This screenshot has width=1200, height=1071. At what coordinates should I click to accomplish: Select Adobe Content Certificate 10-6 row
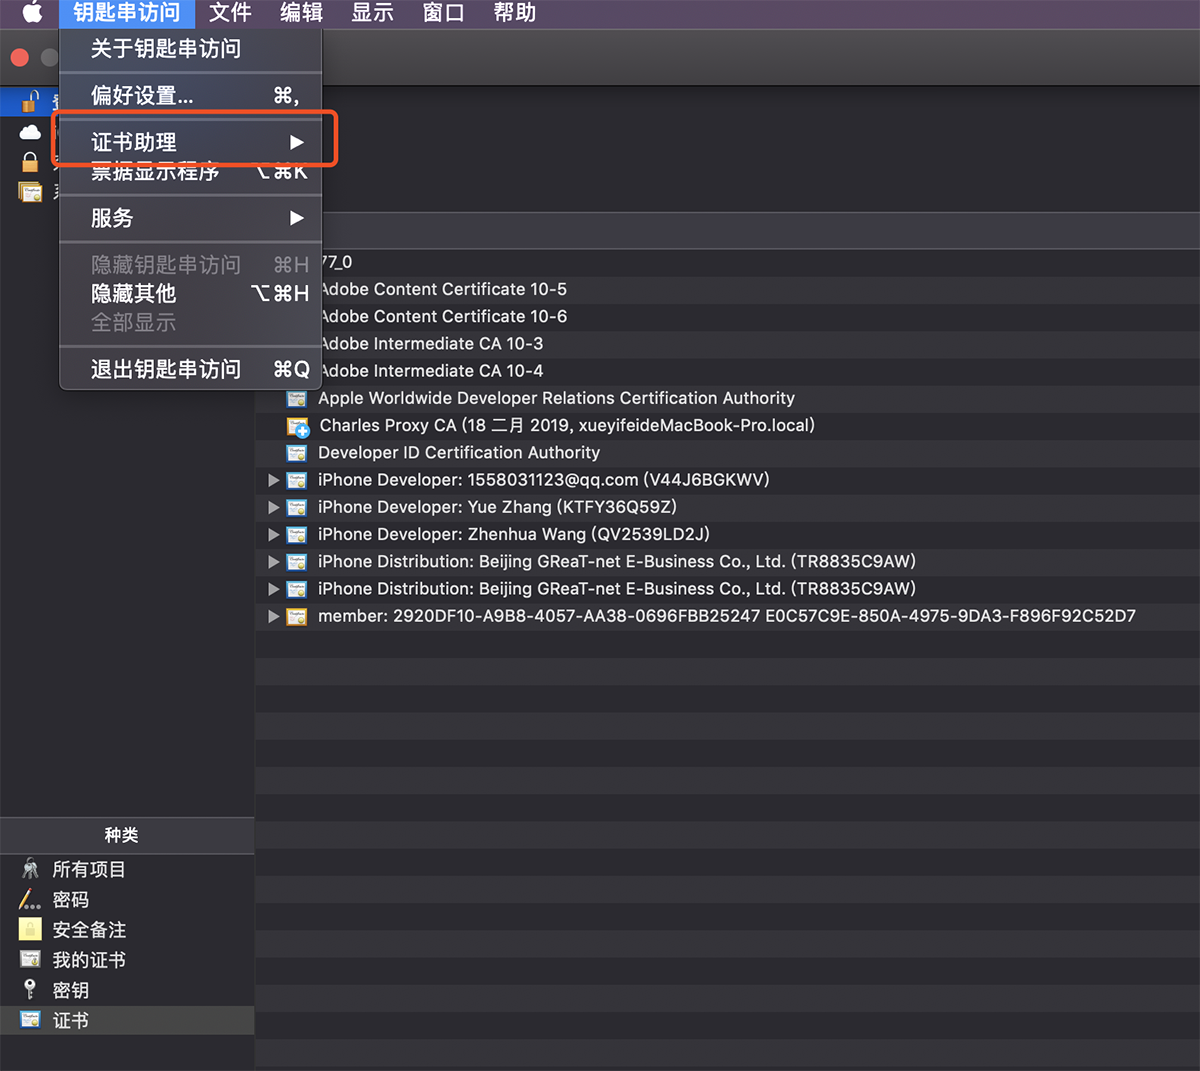727,316
